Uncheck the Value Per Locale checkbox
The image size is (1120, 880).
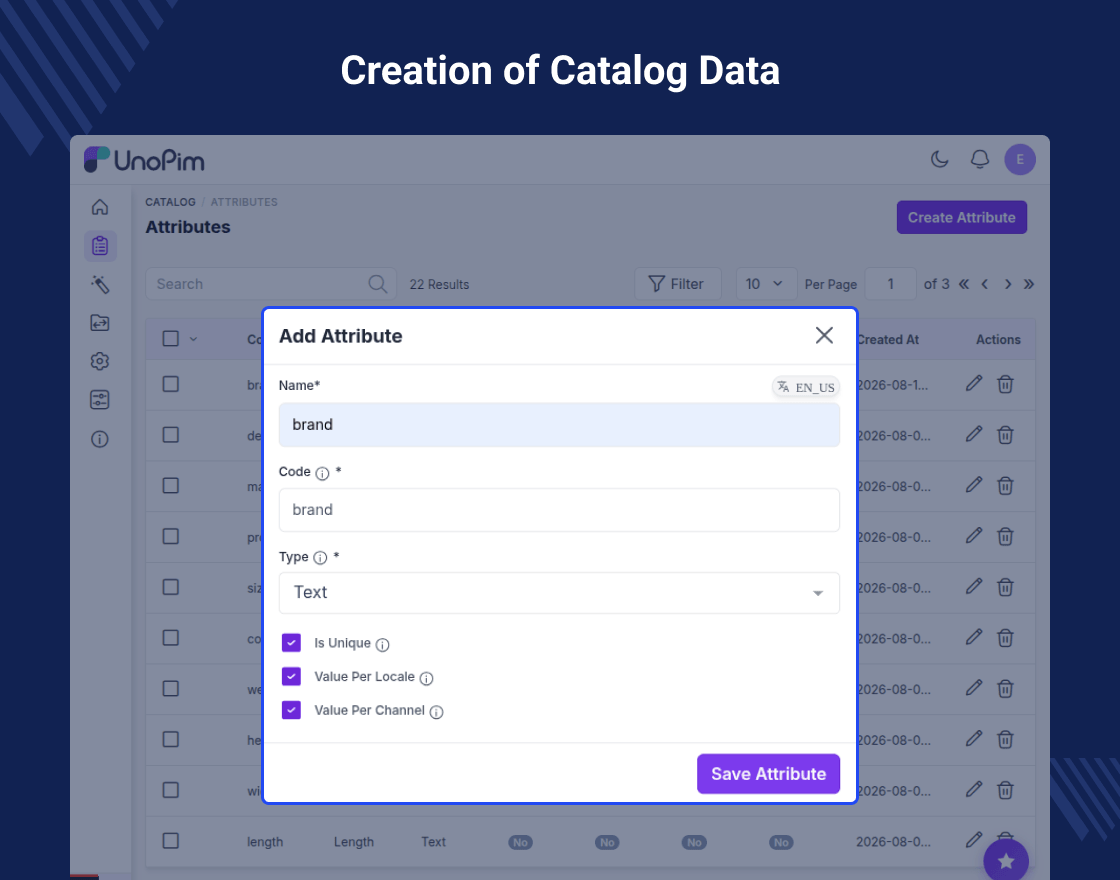pyautogui.click(x=291, y=676)
